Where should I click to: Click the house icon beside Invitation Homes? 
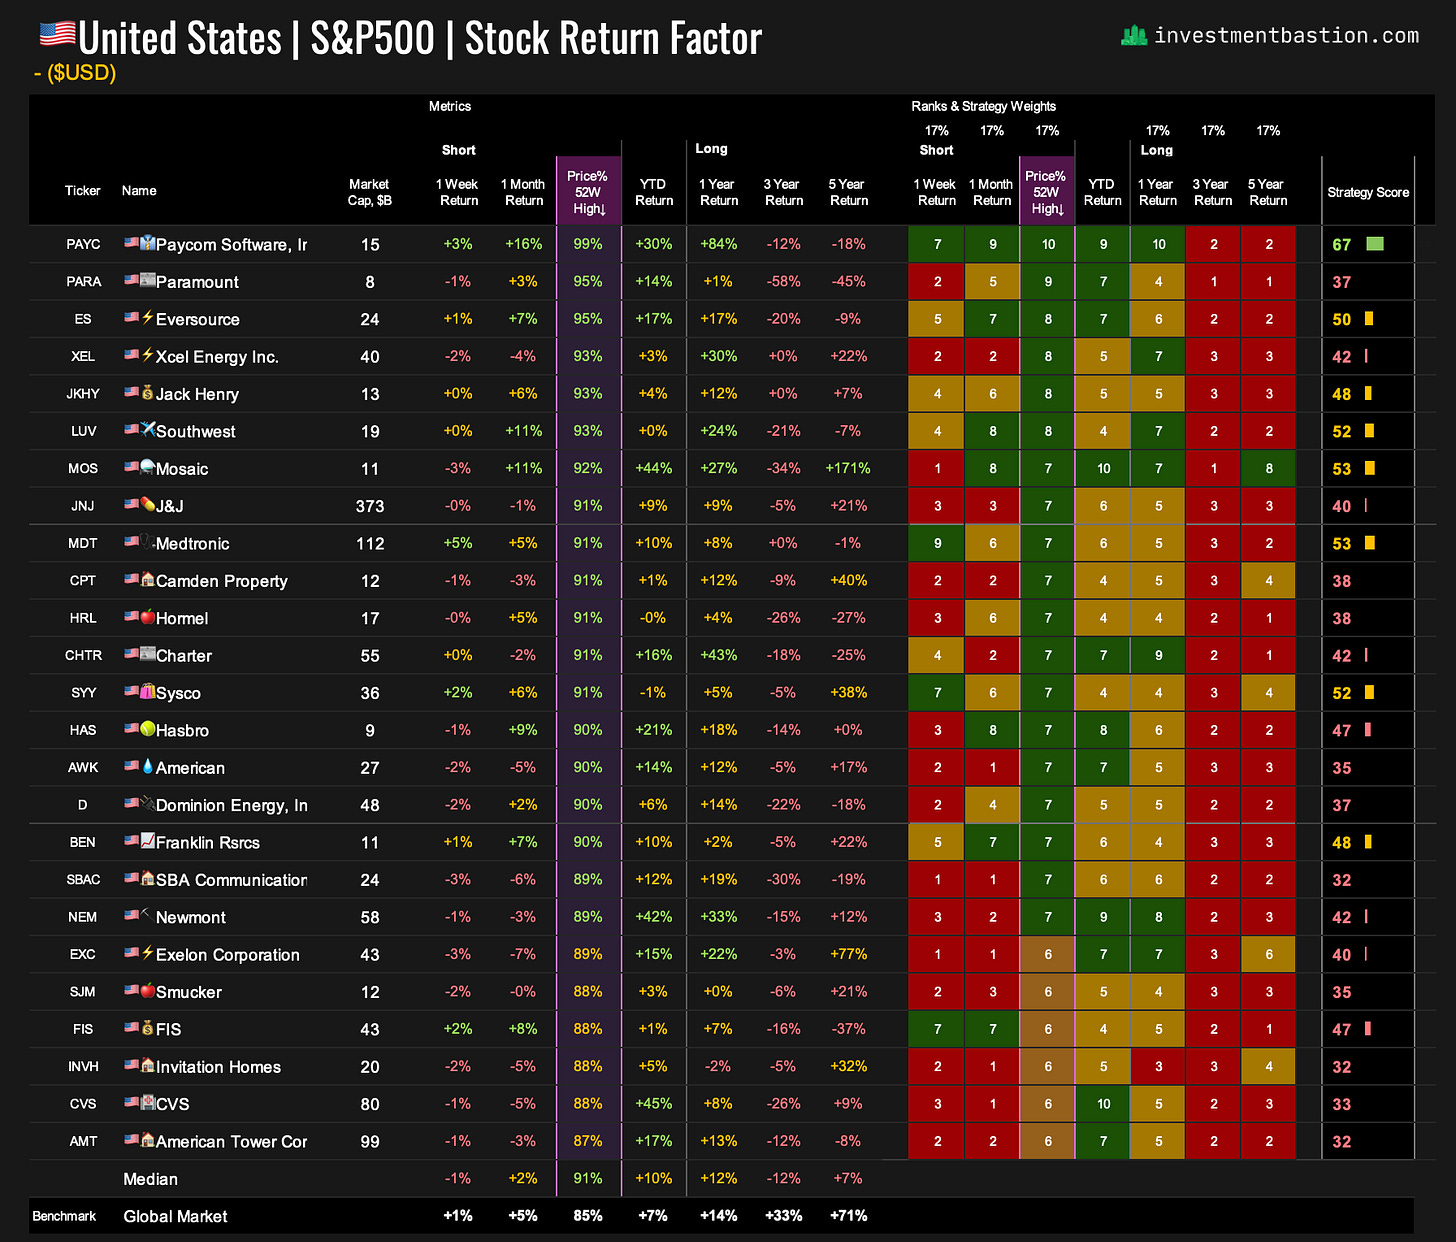(x=148, y=1065)
